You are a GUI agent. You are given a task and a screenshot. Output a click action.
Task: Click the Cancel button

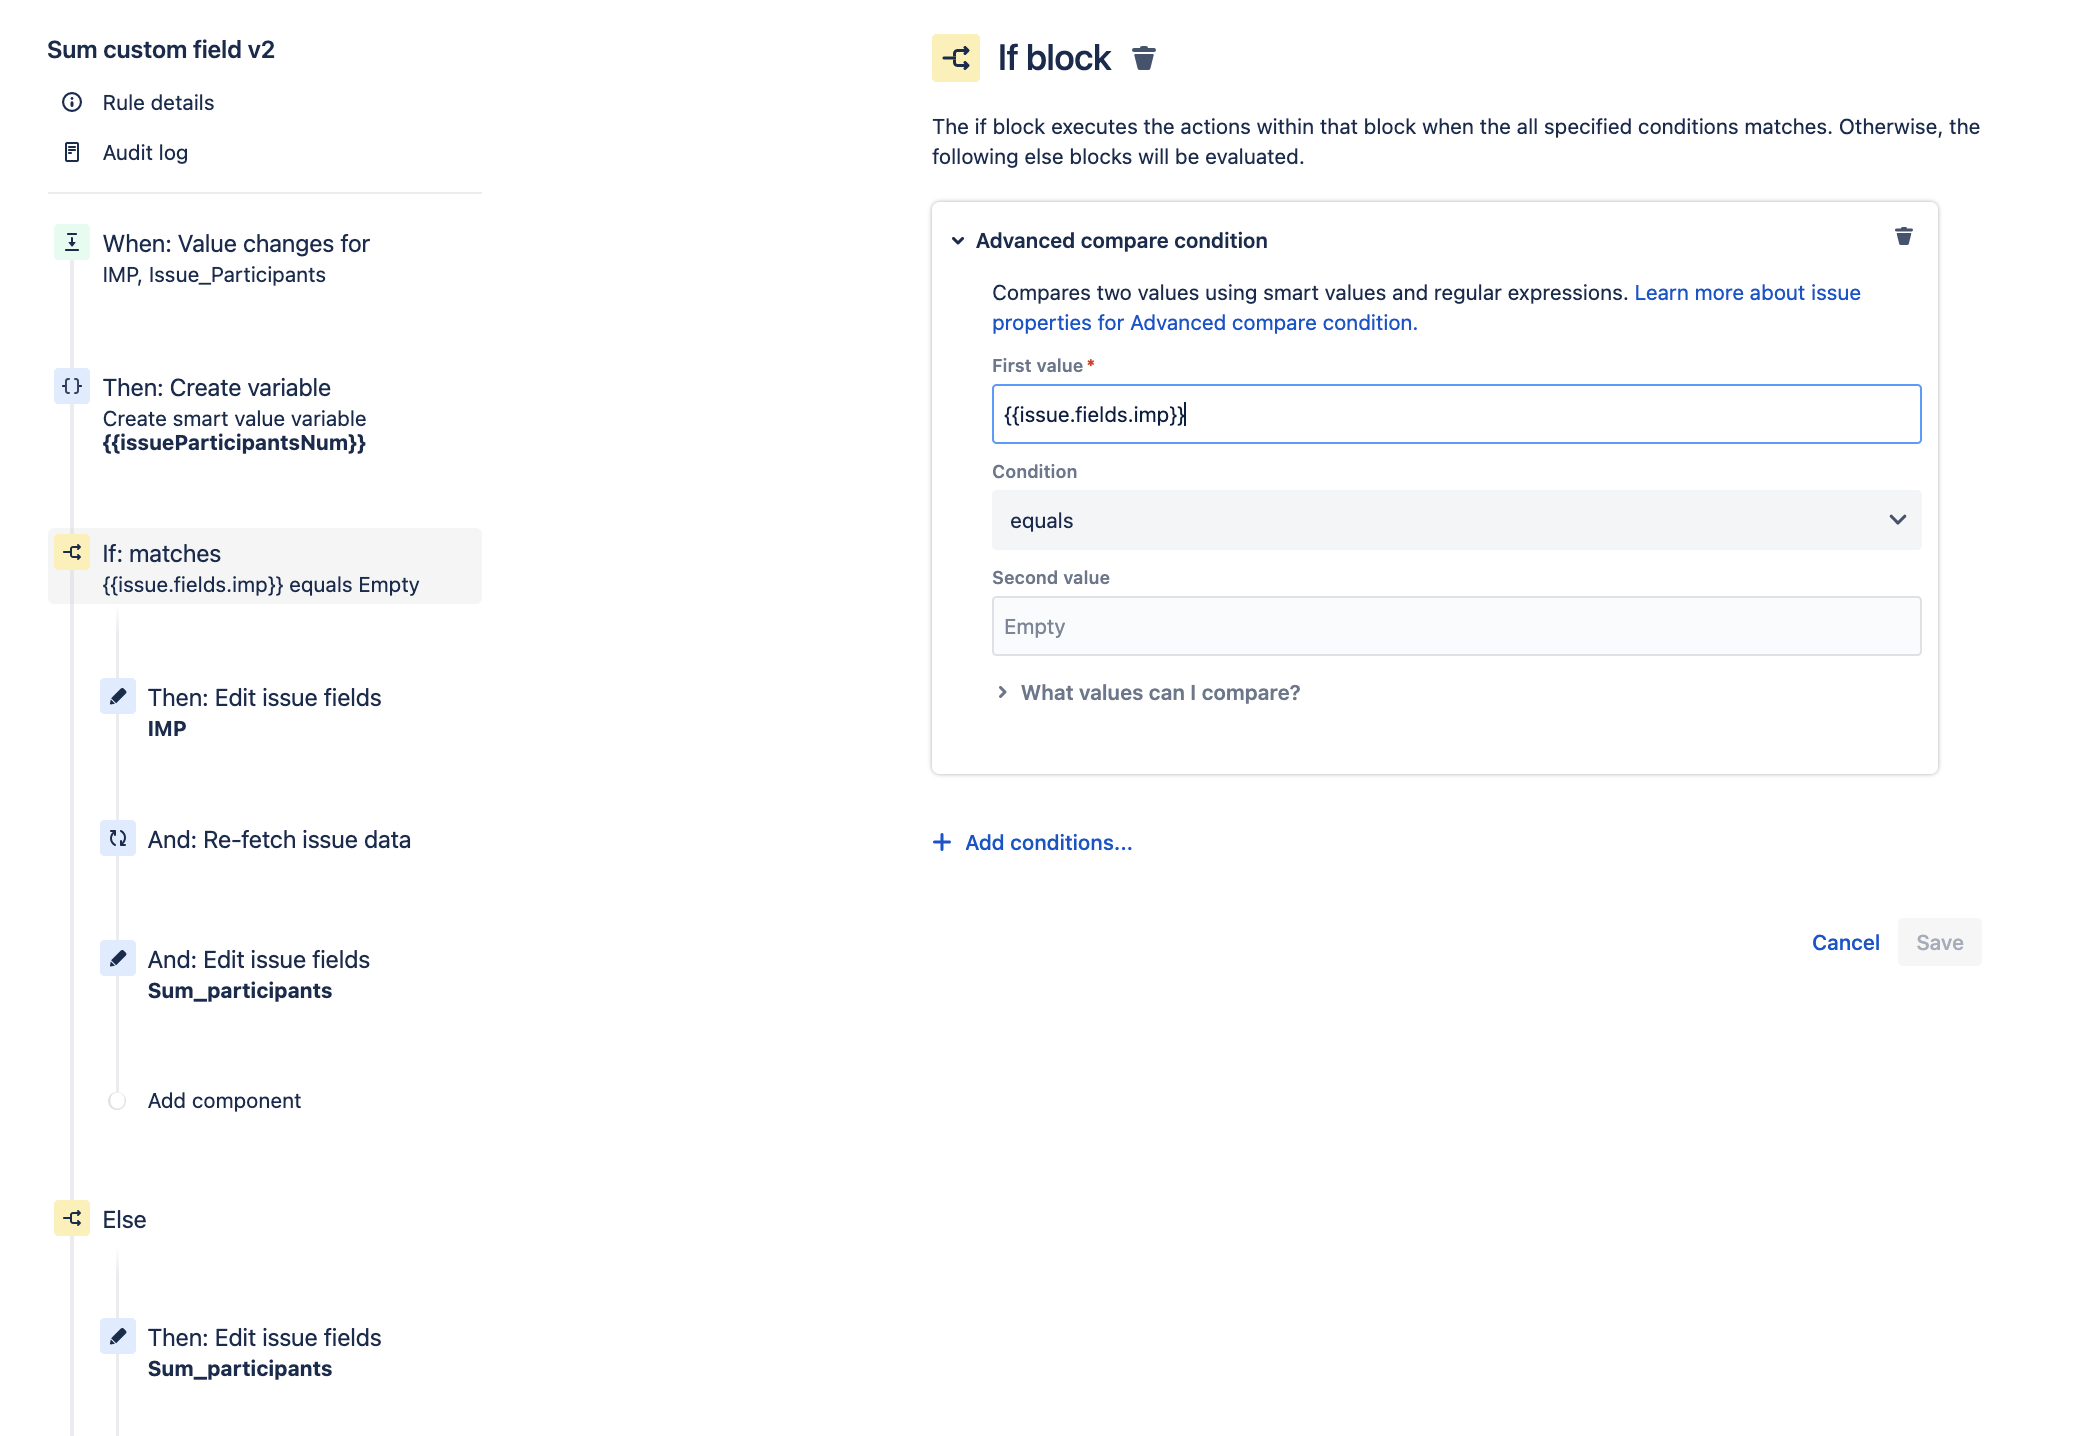1845,942
